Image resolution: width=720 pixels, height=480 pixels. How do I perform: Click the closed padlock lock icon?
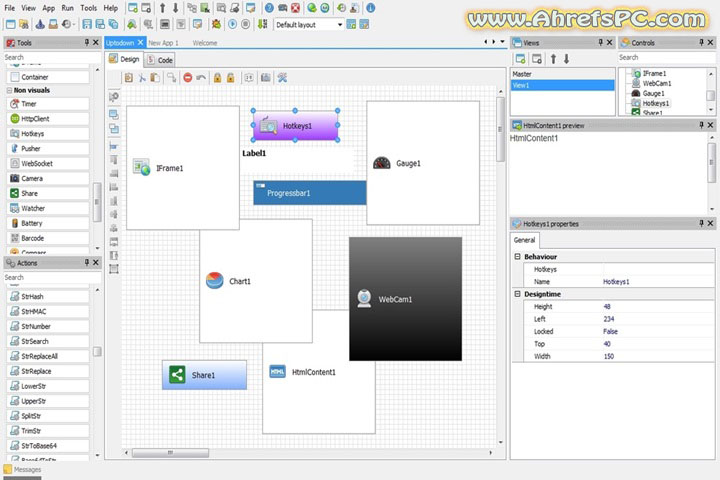coord(217,78)
